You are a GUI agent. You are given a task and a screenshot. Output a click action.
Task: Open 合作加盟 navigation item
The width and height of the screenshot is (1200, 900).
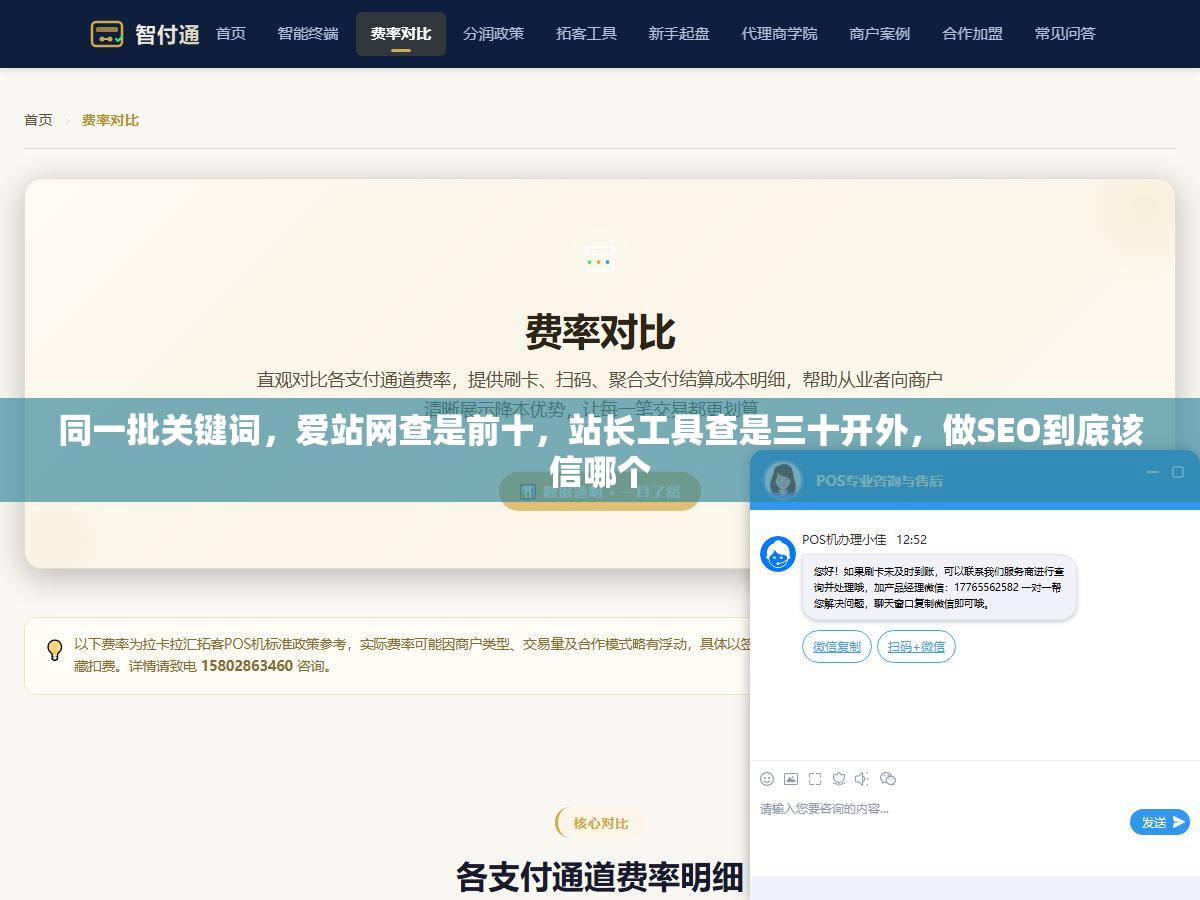tap(972, 34)
